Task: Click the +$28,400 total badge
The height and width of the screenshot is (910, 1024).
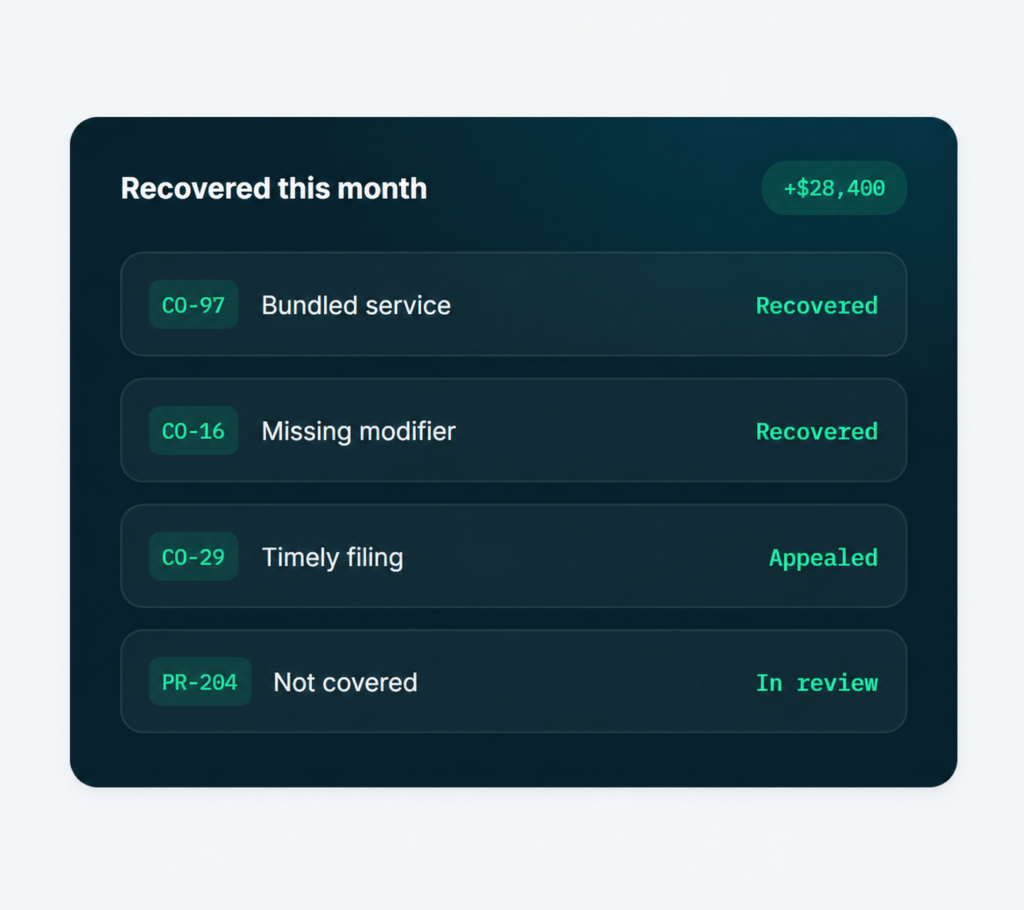Action: pos(834,188)
